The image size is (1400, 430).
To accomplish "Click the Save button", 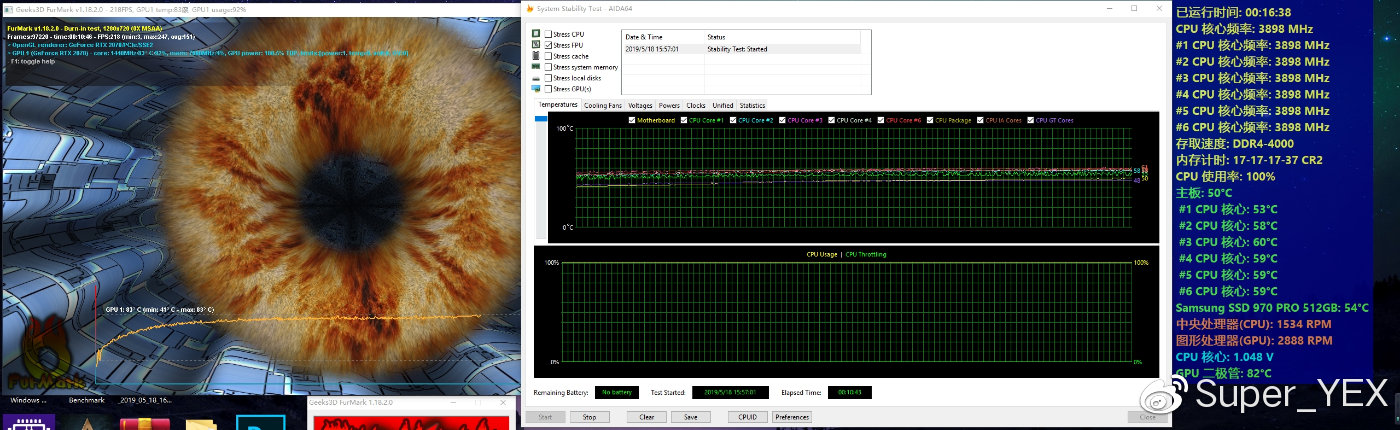I will click(x=690, y=417).
